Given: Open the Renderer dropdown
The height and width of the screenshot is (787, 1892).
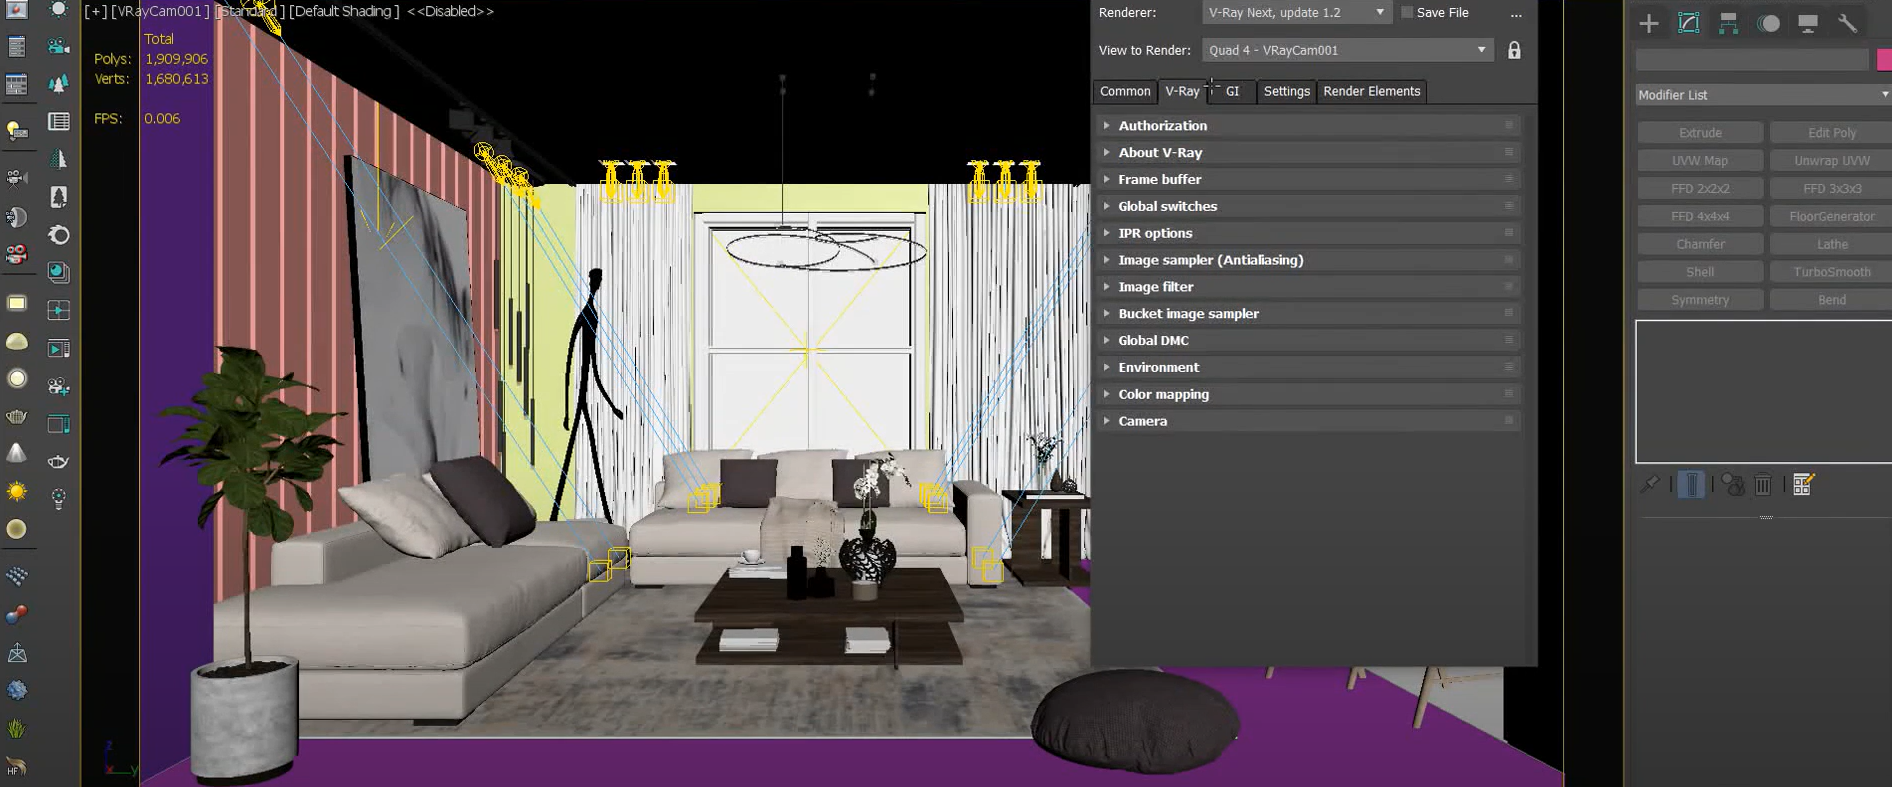Looking at the screenshot, I should click(x=1296, y=13).
